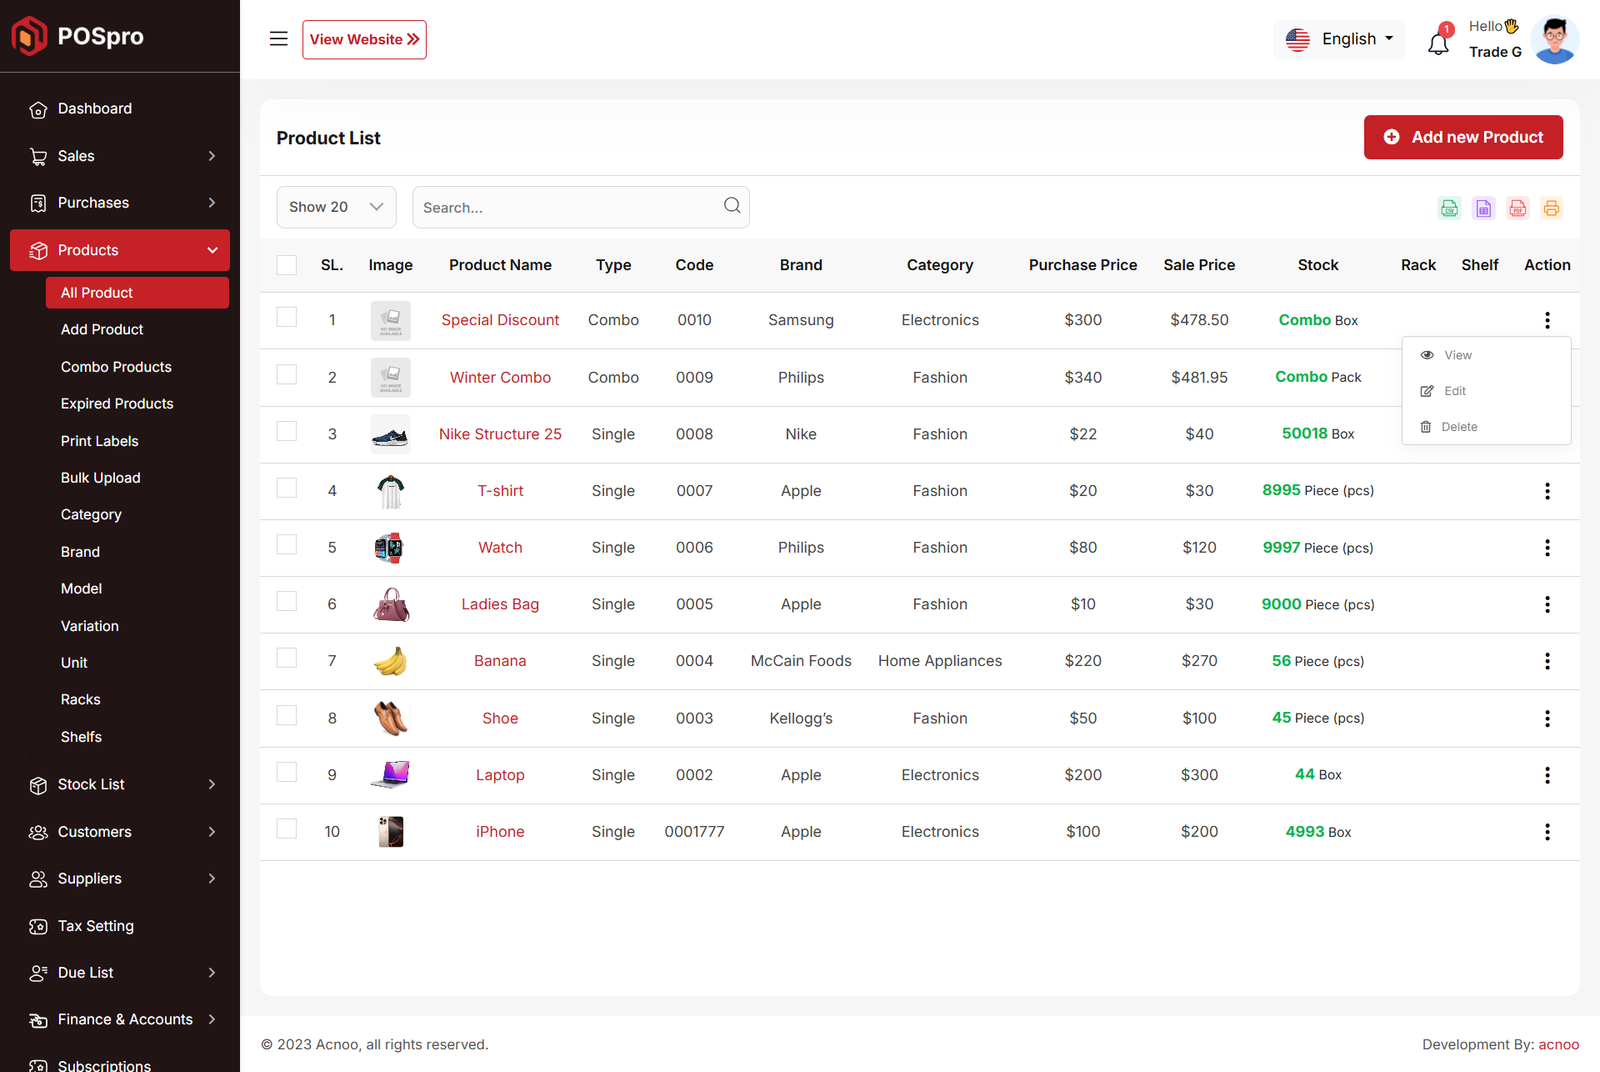Open the Show 20 rows dropdown
This screenshot has width=1600, height=1072.
pos(336,207)
